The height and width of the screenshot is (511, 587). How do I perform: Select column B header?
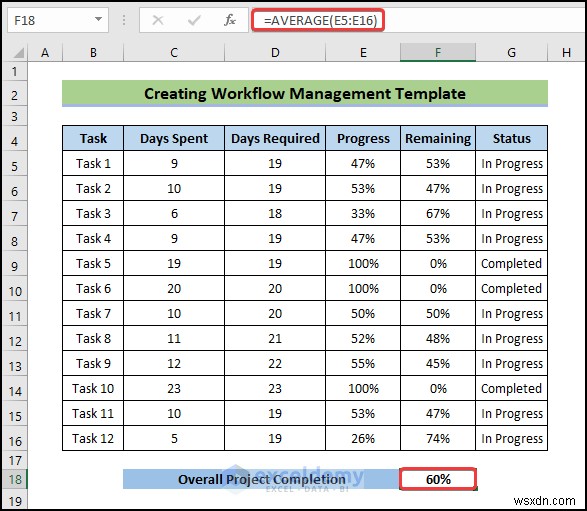[x=93, y=52]
